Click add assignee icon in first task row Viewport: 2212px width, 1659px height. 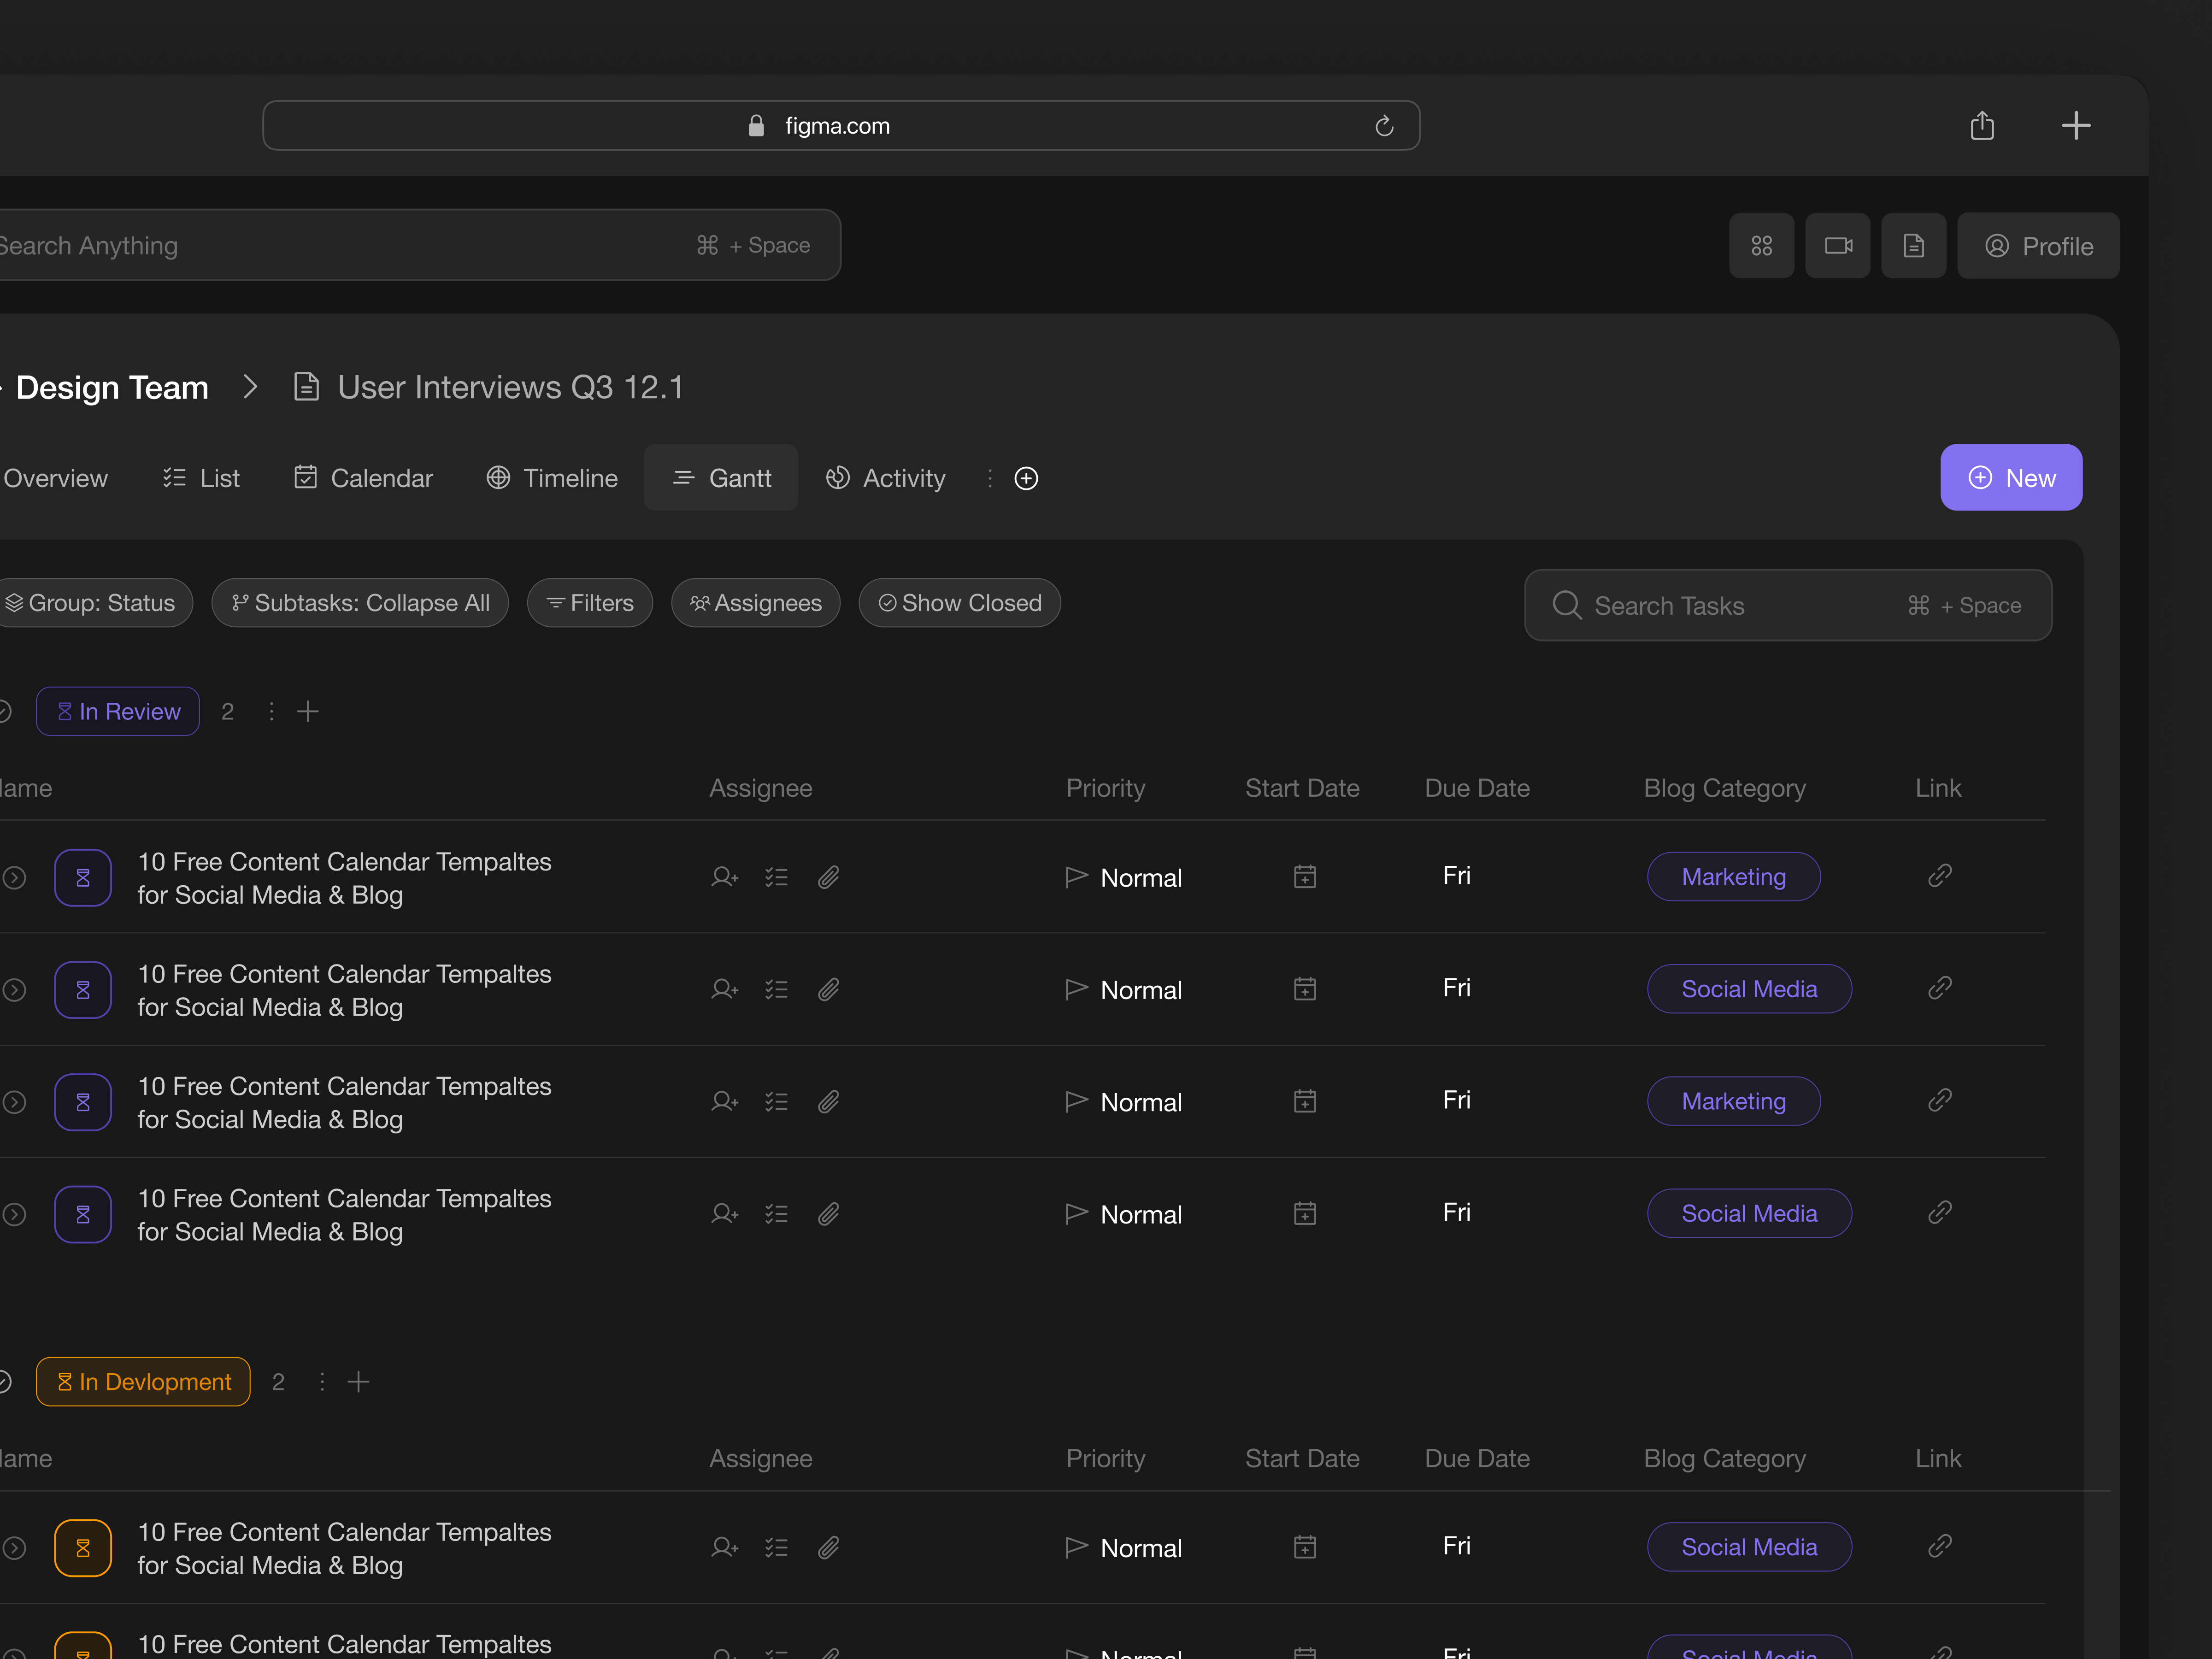(x=724, y=877)
